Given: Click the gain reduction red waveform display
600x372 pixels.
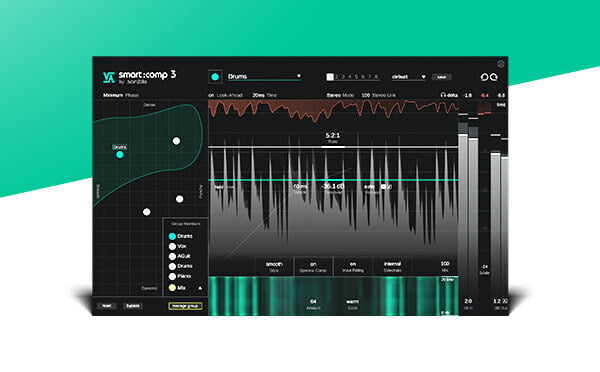Looking at the screenshot, I should point(333,111).
